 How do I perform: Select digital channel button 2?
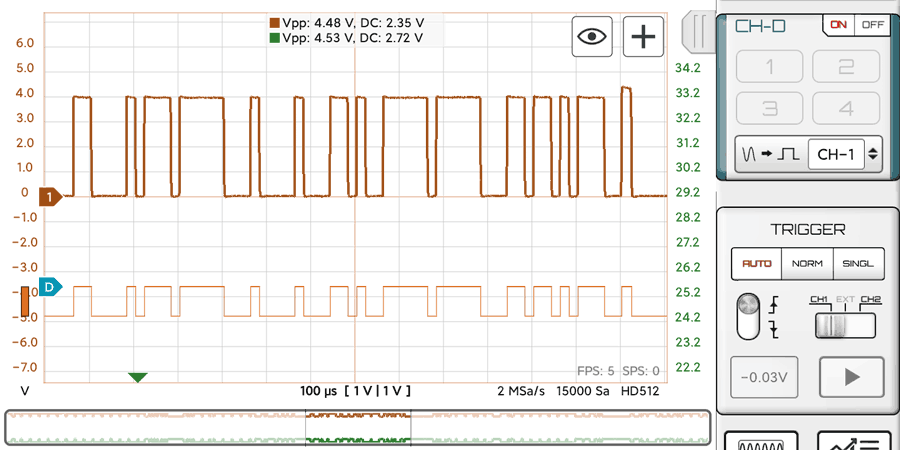[x=845, y=67]
